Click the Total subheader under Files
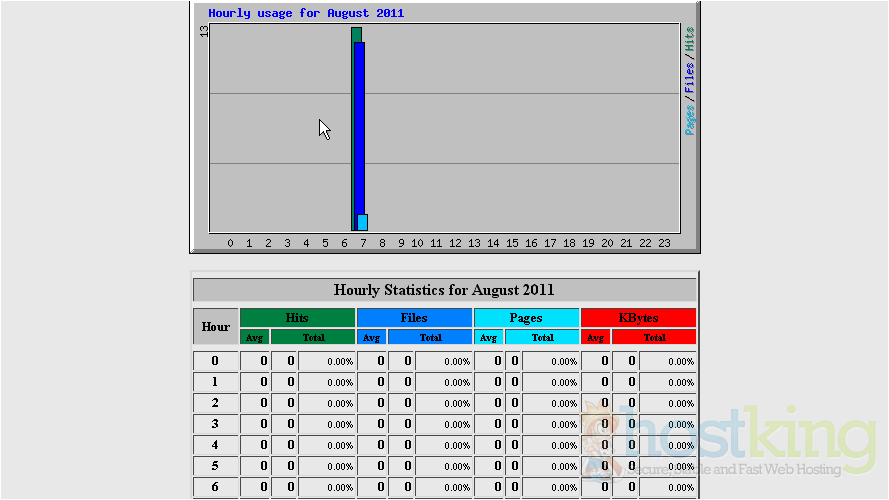Image resolution: width=889 pixels, height=500 pixels. pos(430,338)
